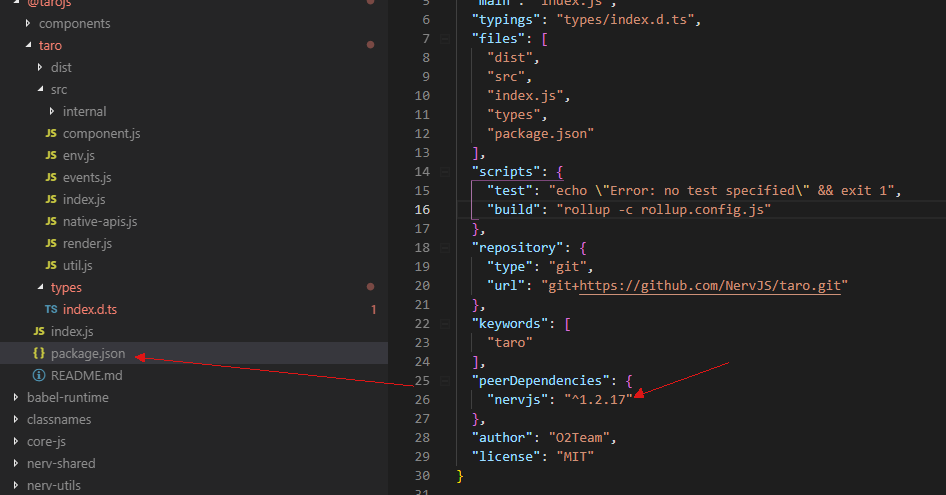Expand the nerv-shared folder arrow
946x495 pixels.
click(x=16, y=463)
